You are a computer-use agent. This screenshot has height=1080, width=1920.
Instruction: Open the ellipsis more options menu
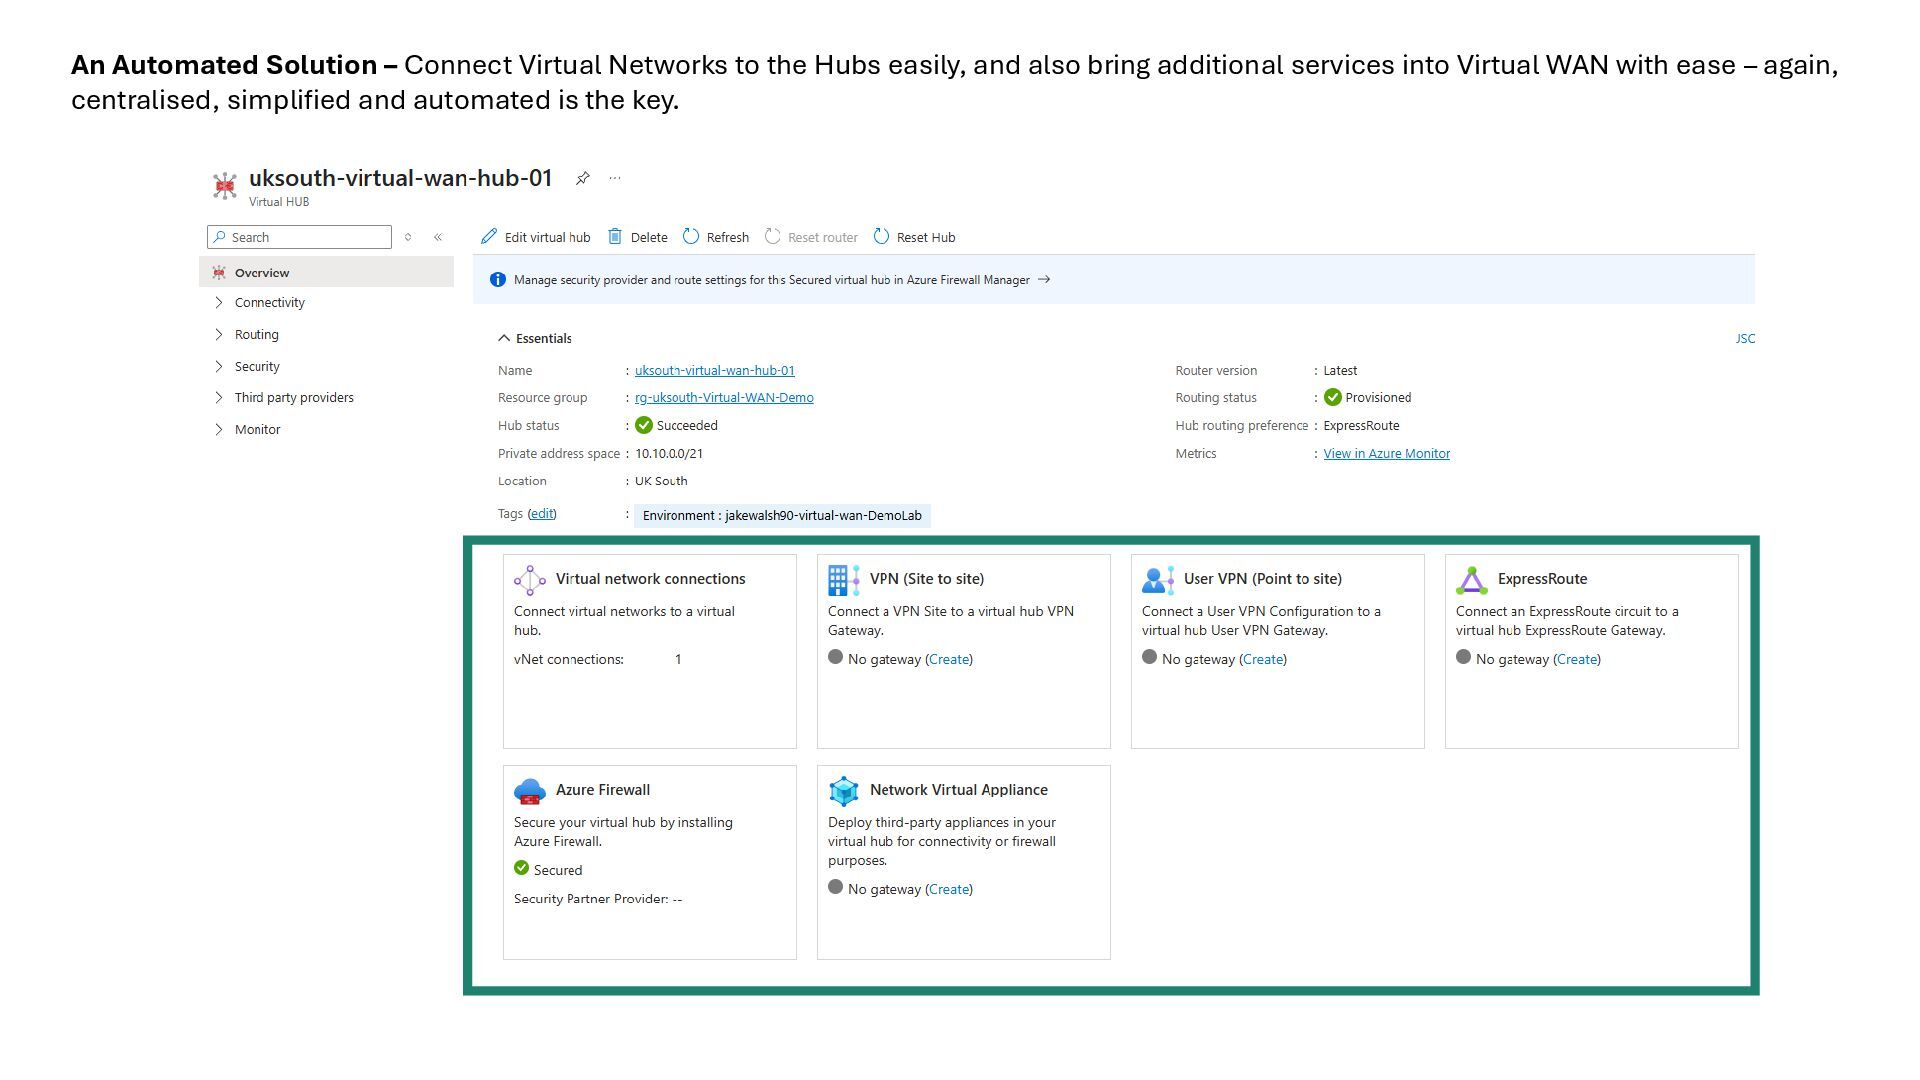click(615, 178)
